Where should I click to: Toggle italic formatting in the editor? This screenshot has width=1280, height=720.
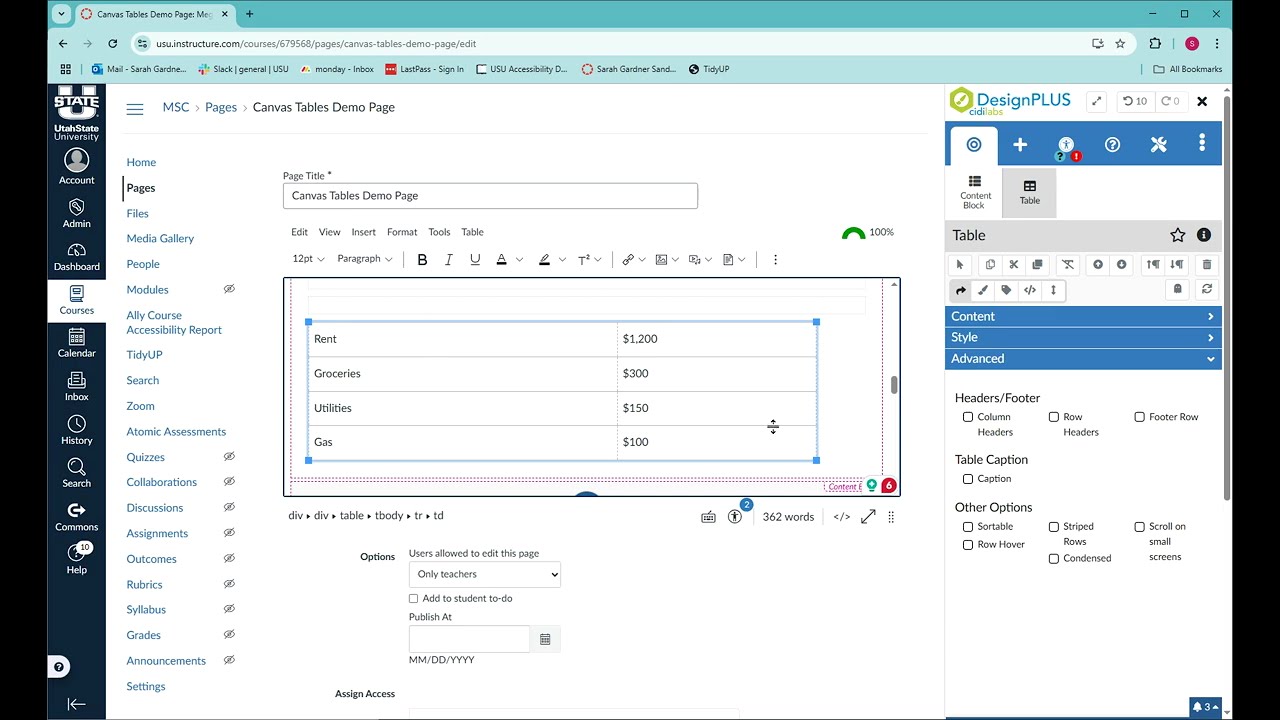[x=448, y=259]
